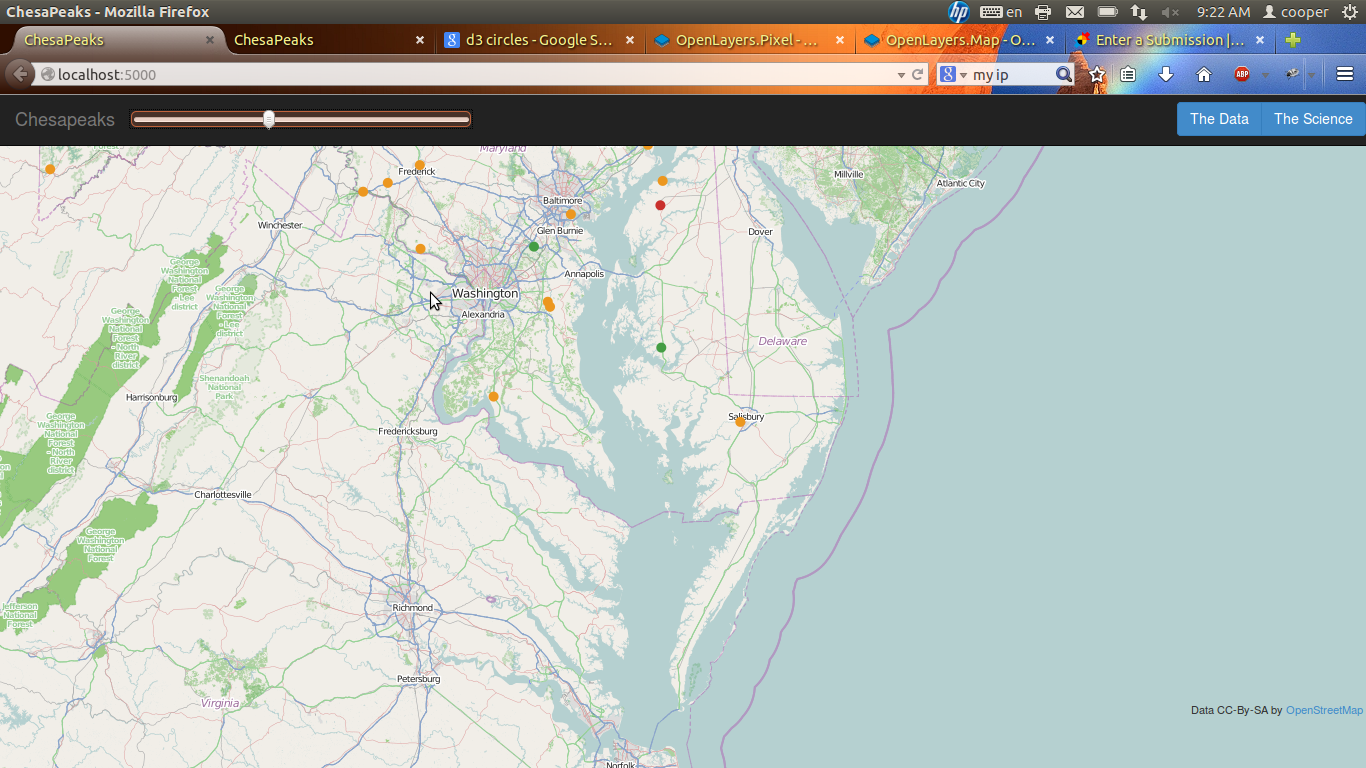Click the time slider handle
1366x768 pixels.
[269, 120]
